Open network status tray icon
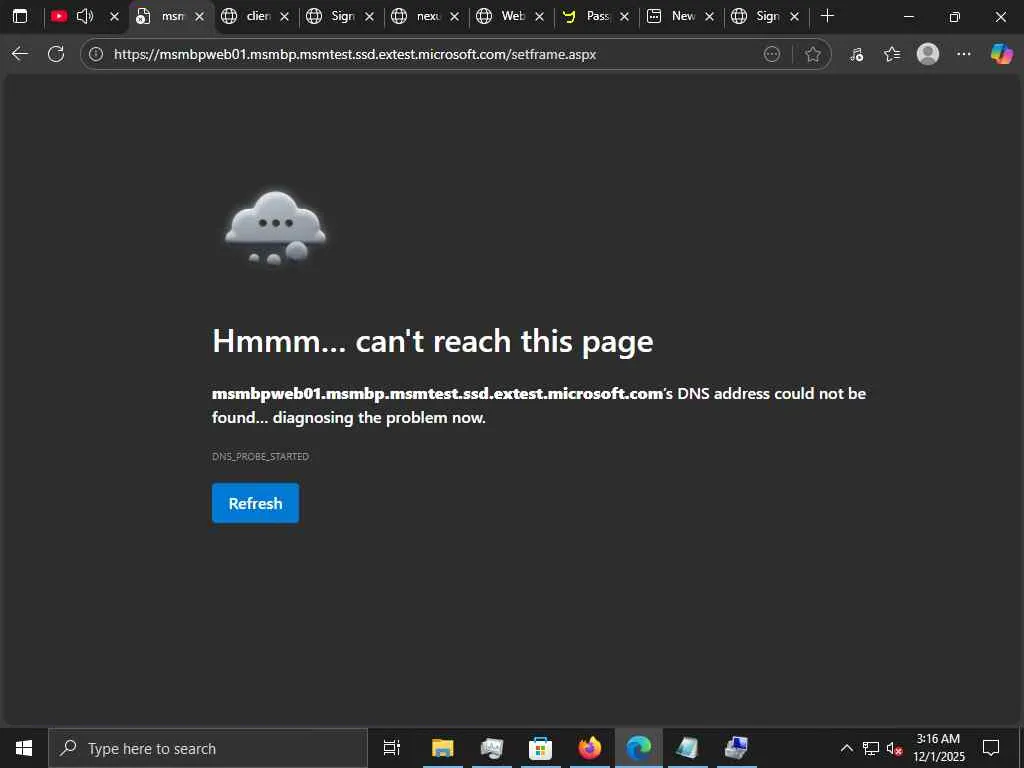 coord(871,748)
